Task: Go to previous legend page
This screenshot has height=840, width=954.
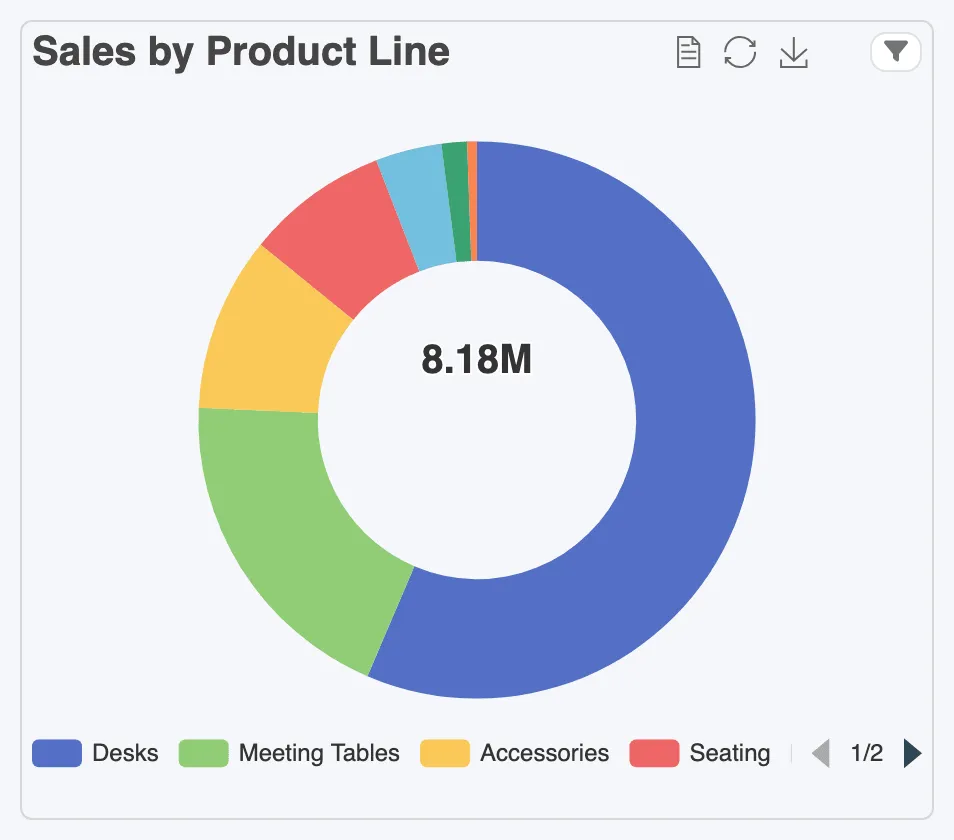Action: (821, 753)
